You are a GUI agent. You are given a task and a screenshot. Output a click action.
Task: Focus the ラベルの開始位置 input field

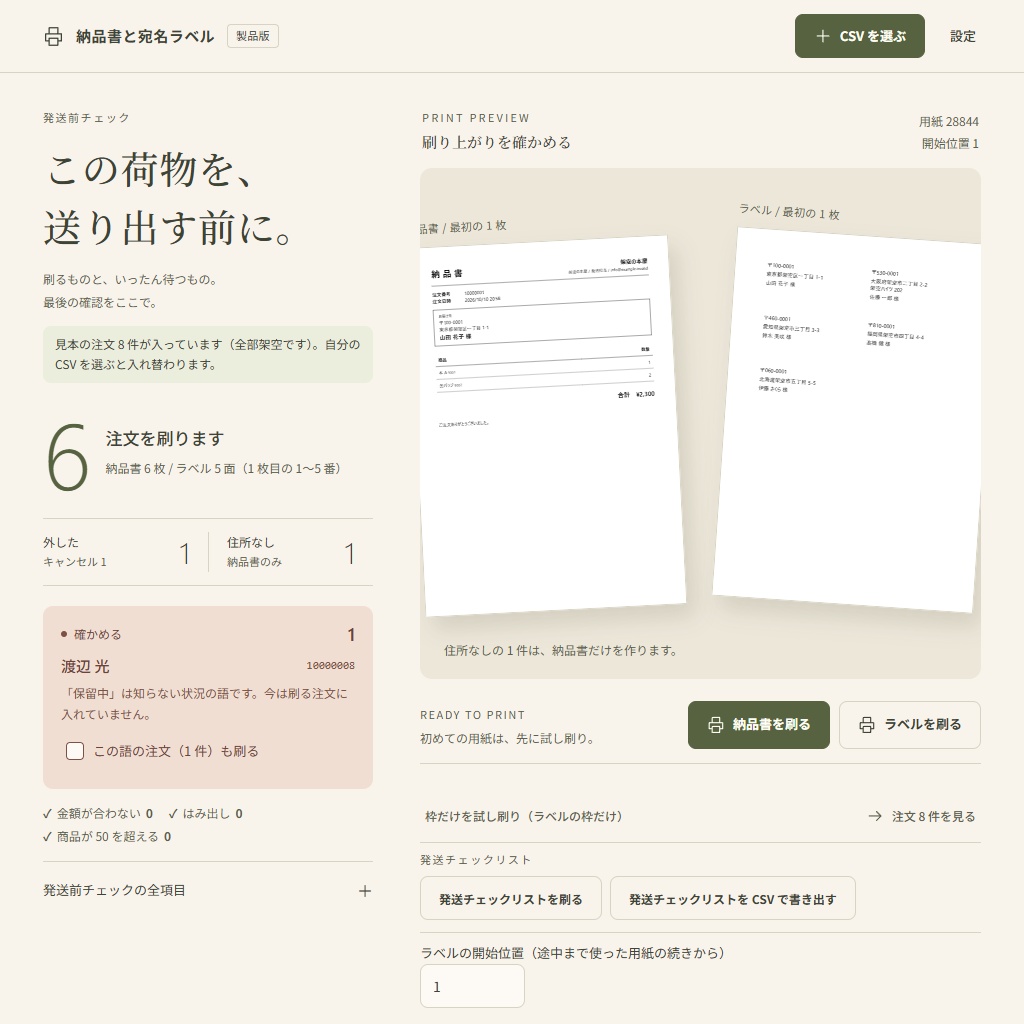tap(472, 986)
